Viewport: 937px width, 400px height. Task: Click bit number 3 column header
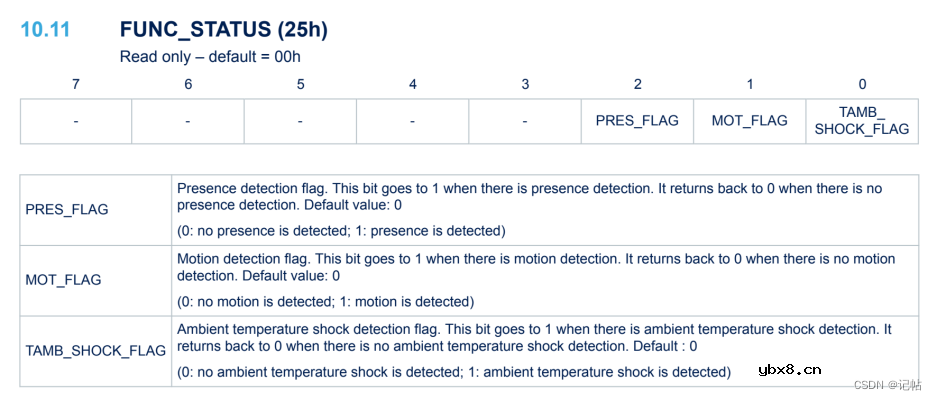pyautogui.click(x=525, y=85)
